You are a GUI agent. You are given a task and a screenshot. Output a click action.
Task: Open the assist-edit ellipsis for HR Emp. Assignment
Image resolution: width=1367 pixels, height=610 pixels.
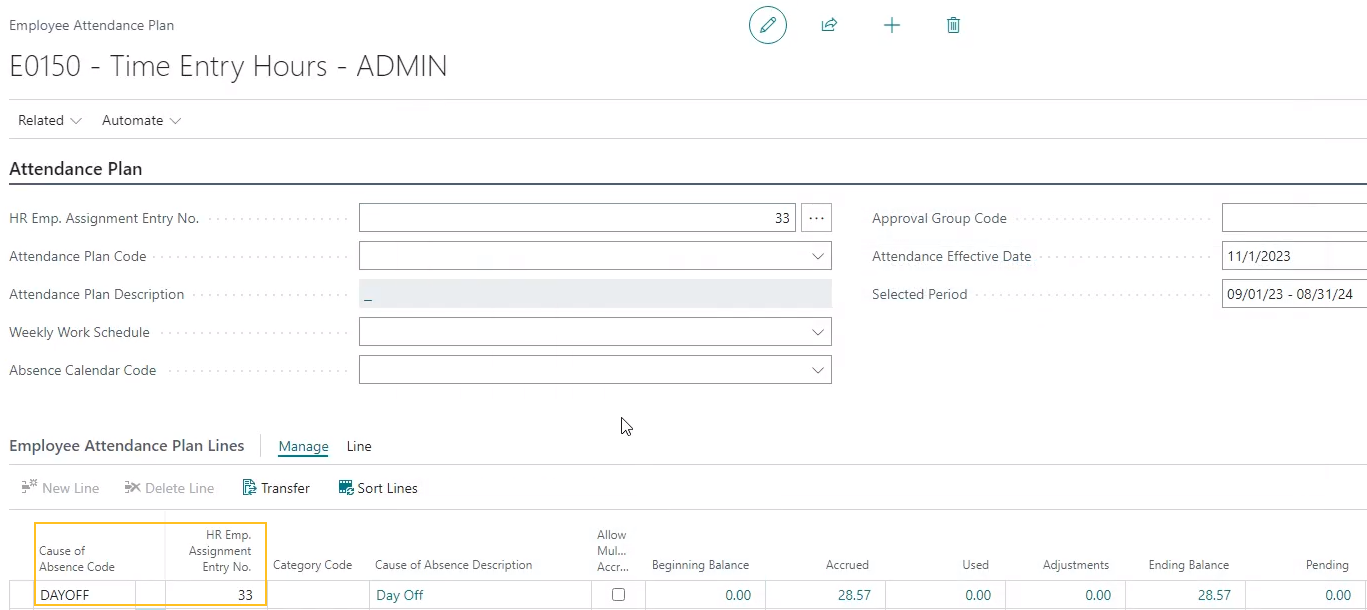[x=816, y=217]
